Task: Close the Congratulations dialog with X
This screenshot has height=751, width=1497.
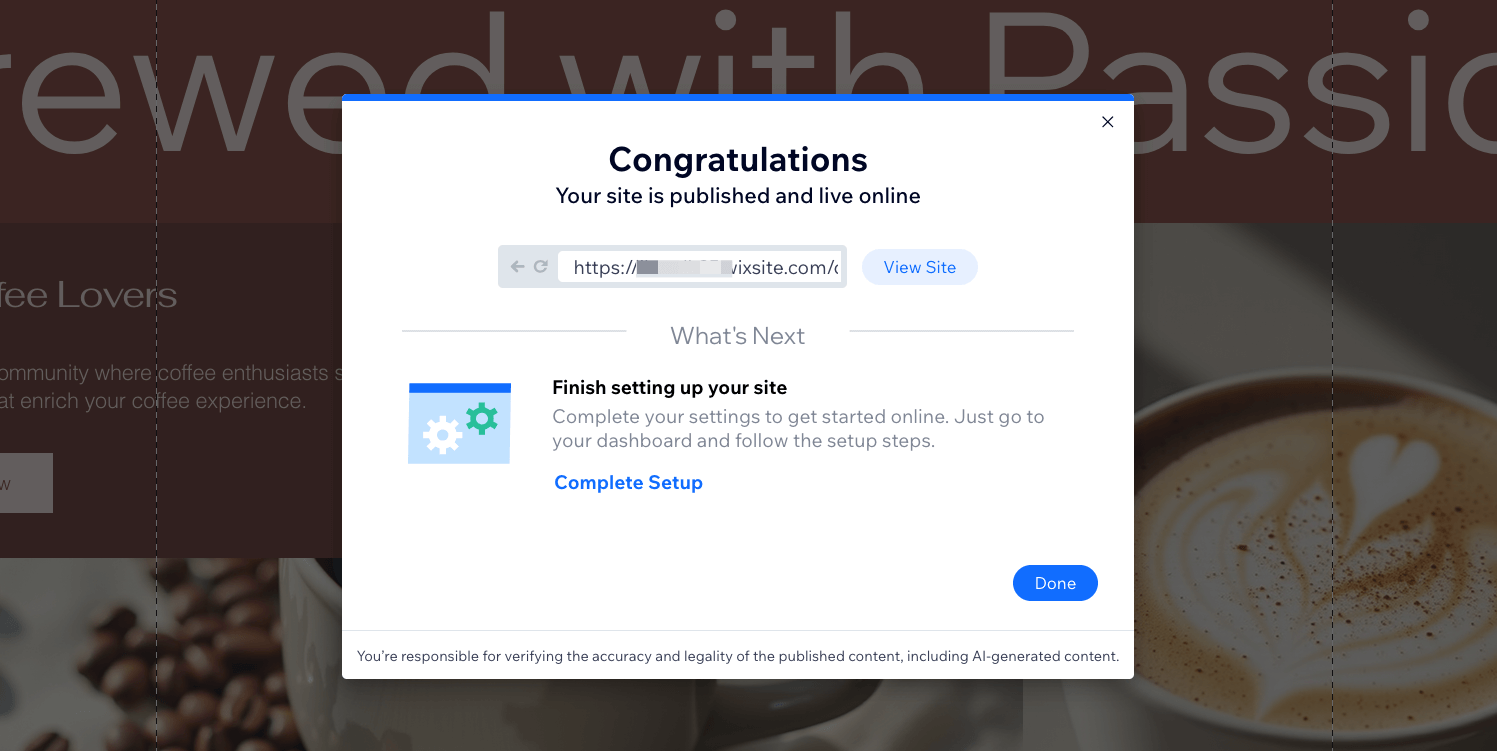Action: point(1107,122)
